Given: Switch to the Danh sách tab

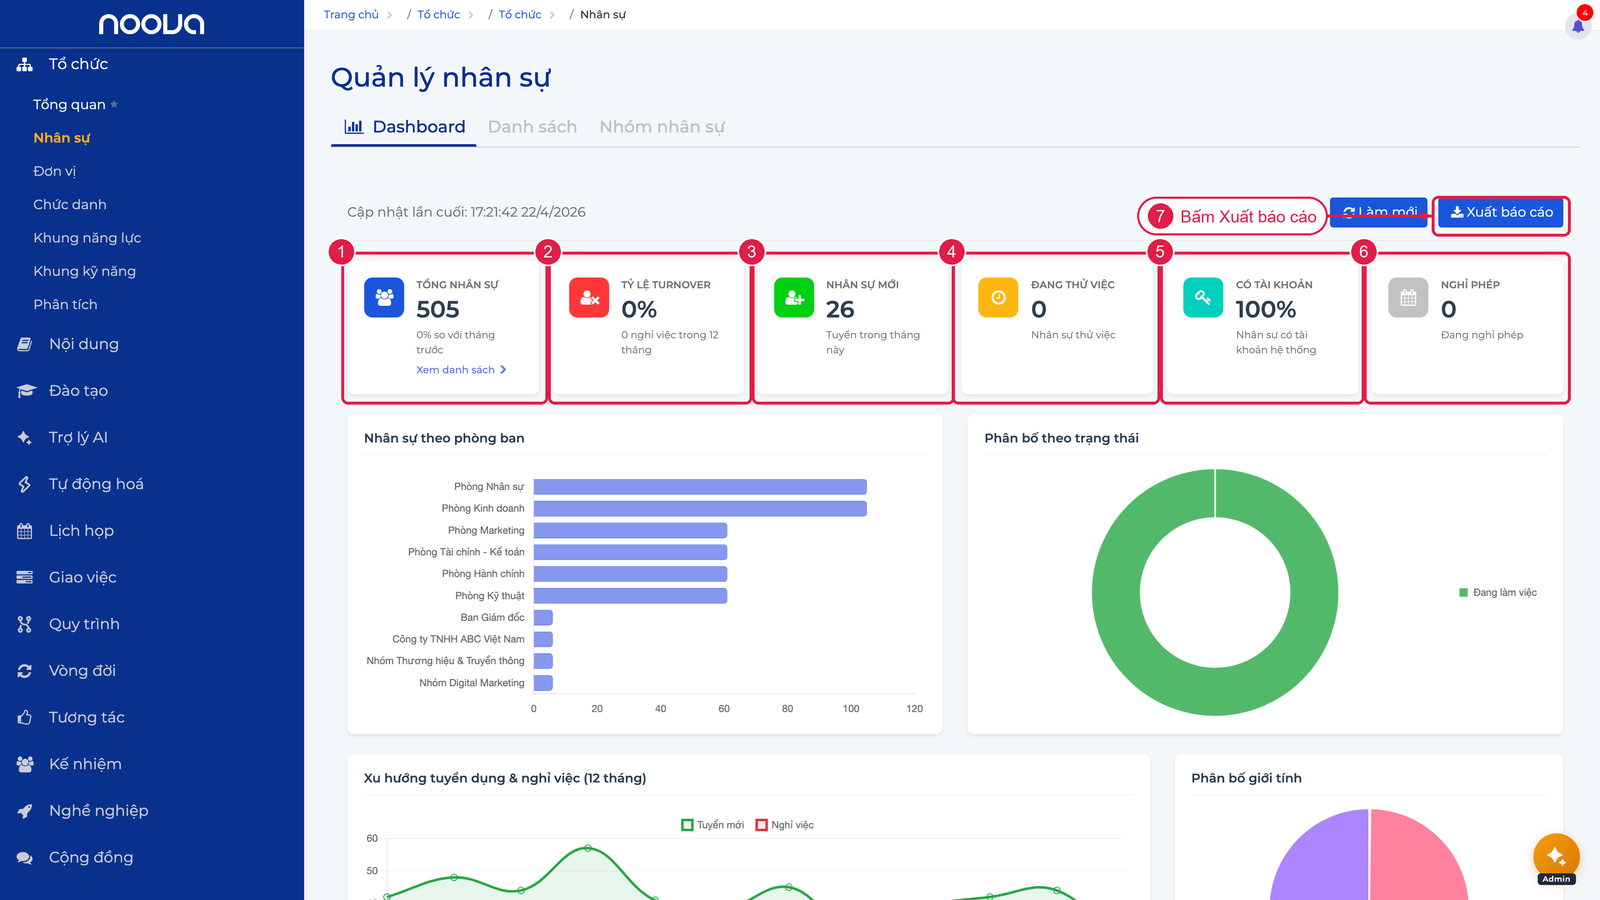Looking at the screenshot, I should click(532, 127).
